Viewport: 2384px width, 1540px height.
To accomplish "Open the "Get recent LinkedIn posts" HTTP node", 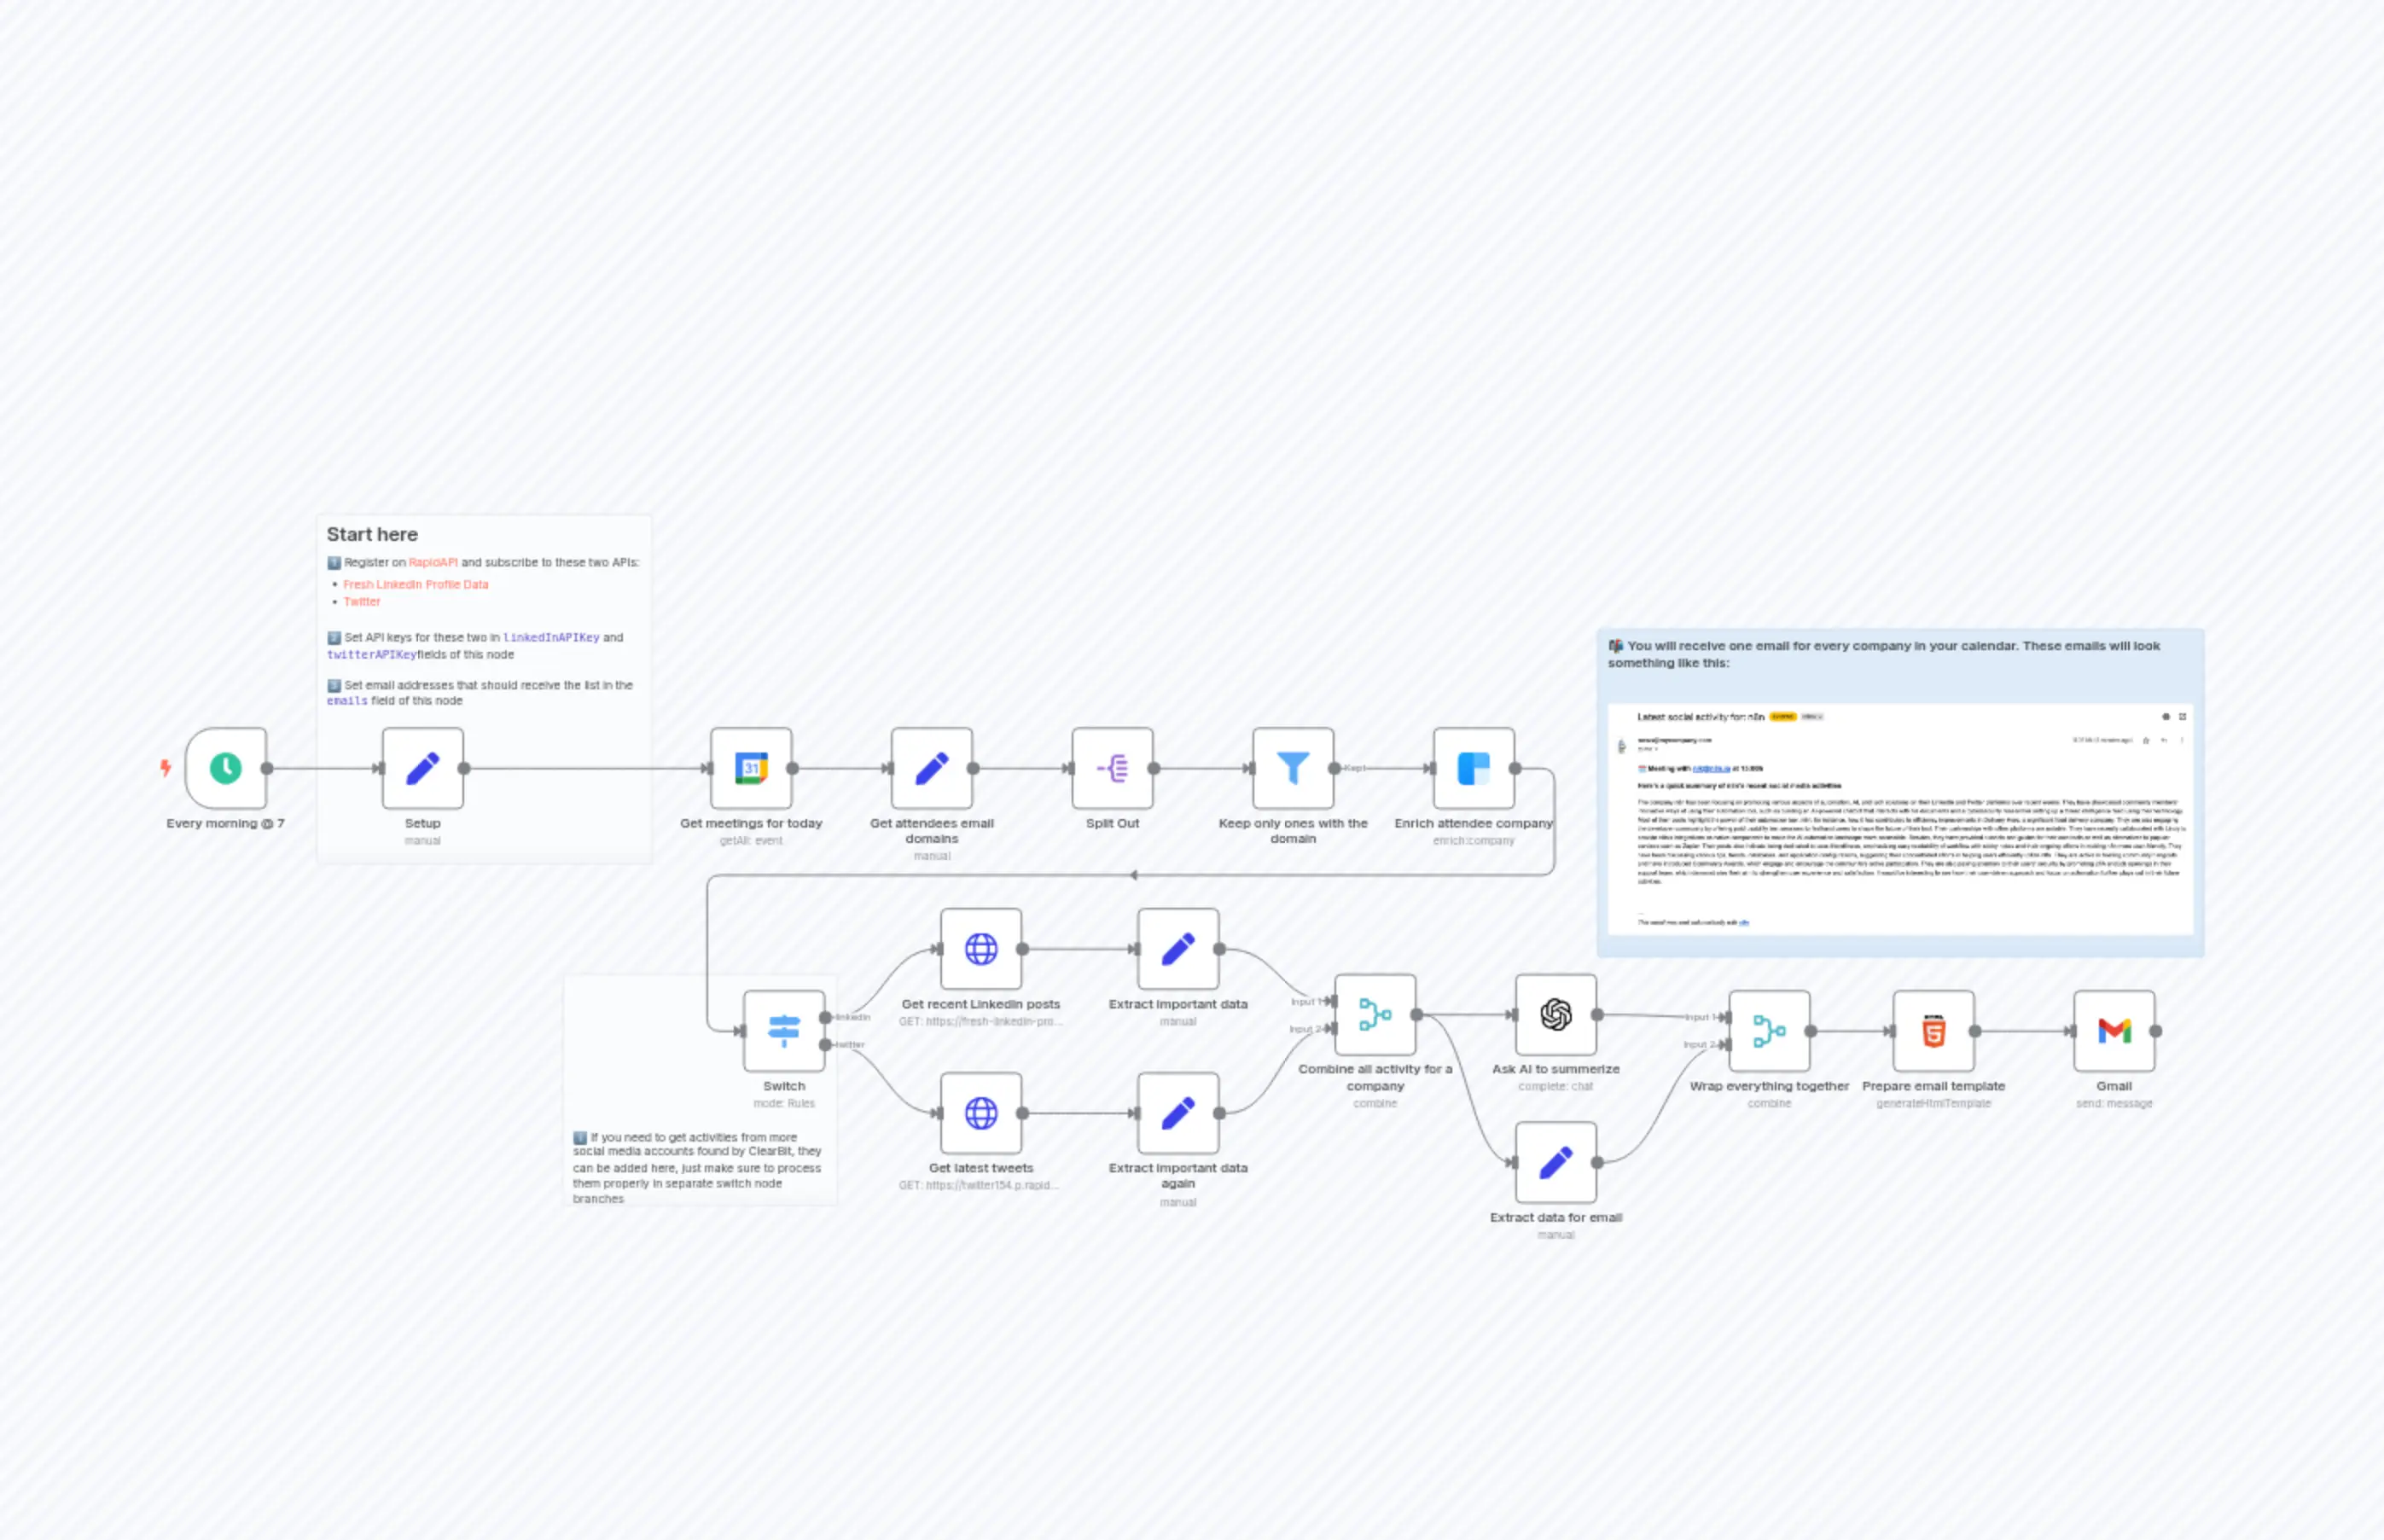I will tap(983, 948).
